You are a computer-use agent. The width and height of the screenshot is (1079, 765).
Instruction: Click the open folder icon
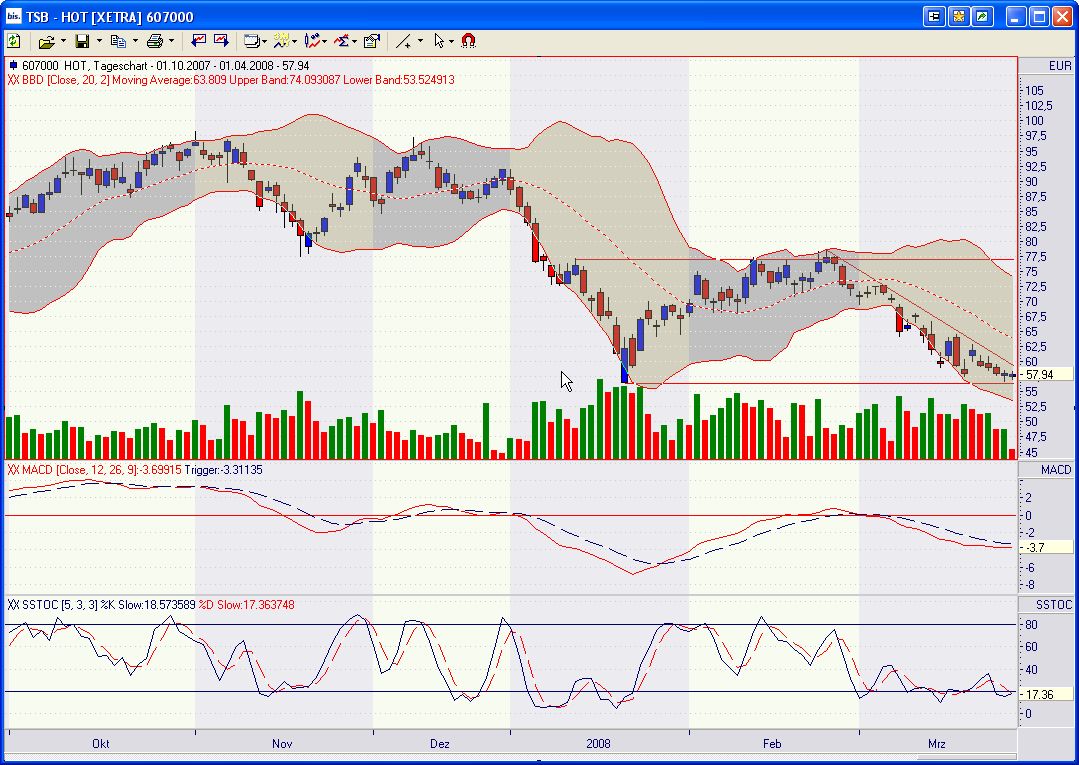point(45,41)
